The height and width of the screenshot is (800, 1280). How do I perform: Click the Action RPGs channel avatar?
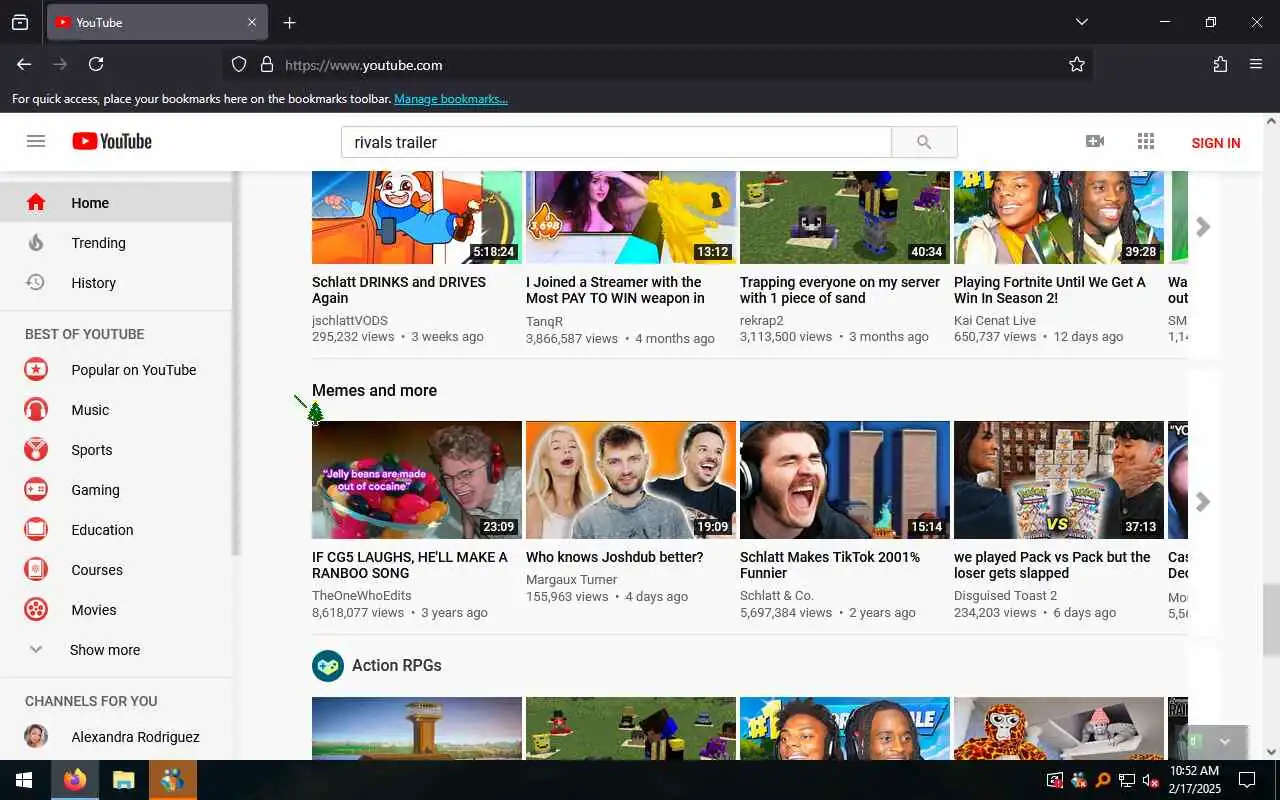click(328, 665)
